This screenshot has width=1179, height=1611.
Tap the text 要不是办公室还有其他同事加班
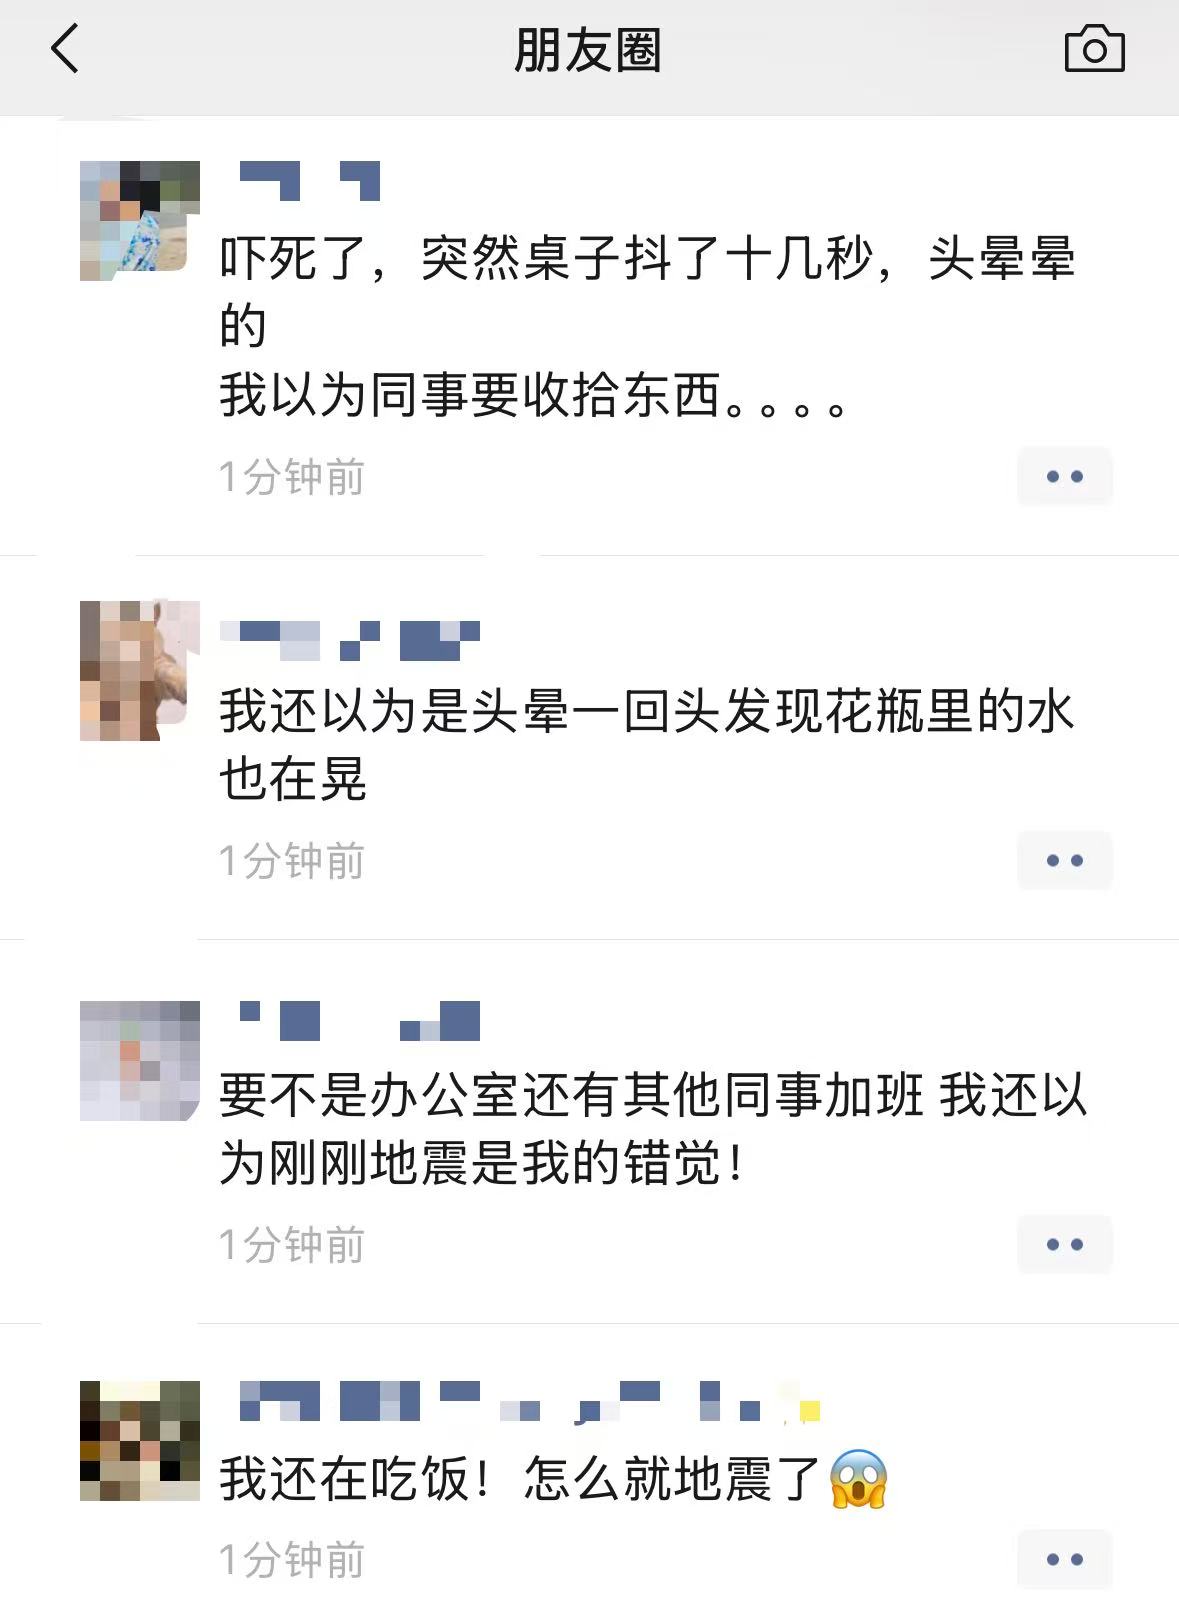(571, 1095)
